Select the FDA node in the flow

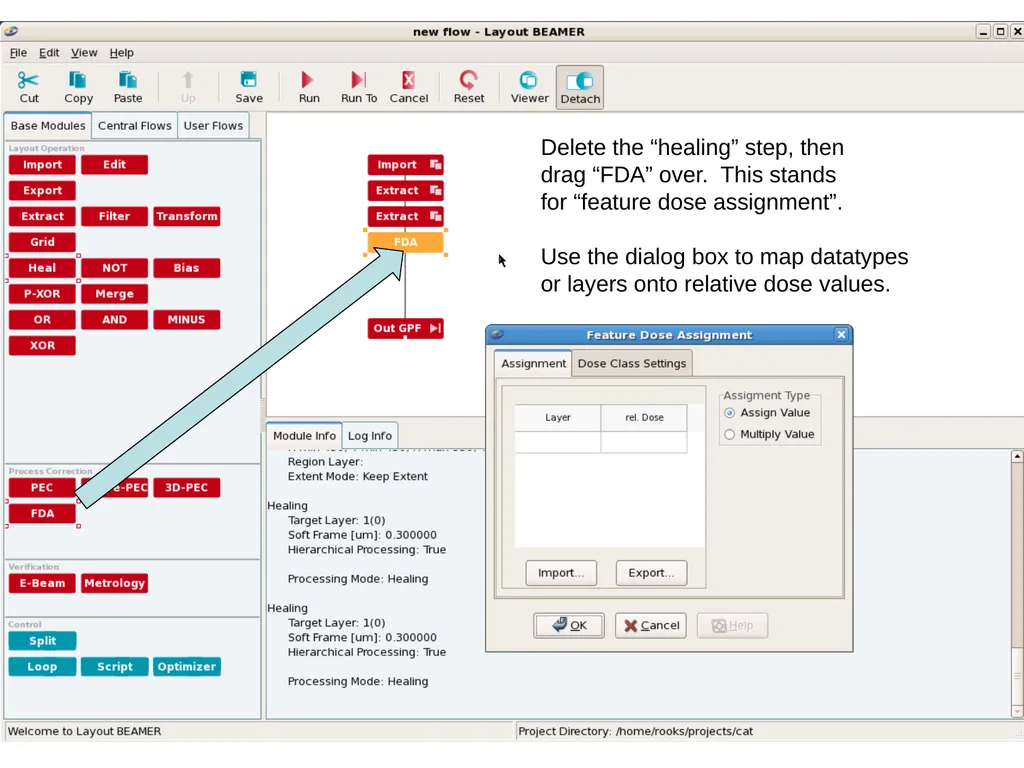click(406, 242)
